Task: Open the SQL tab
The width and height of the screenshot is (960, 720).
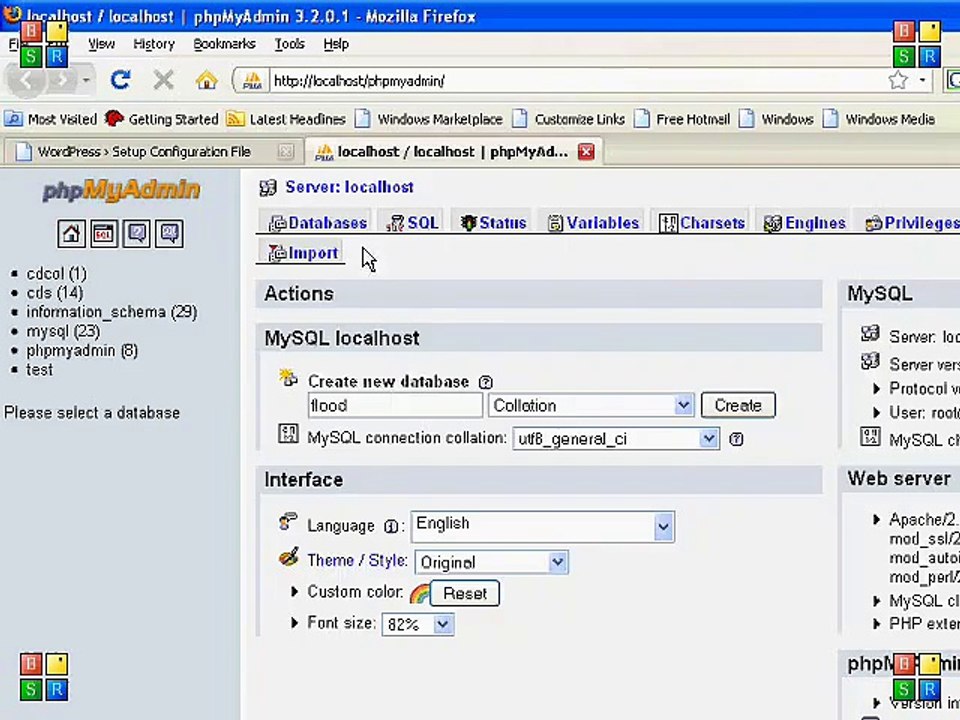Action: point(413,223)
